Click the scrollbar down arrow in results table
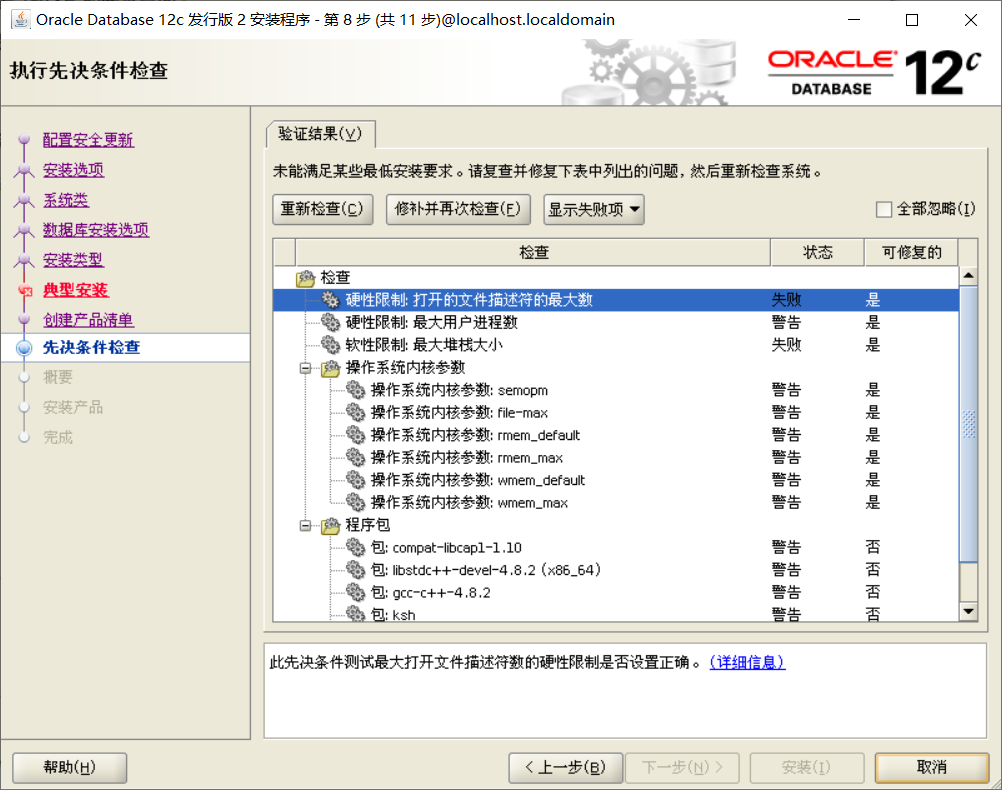This screenshot has height=790, width=1002. [969, 612]
